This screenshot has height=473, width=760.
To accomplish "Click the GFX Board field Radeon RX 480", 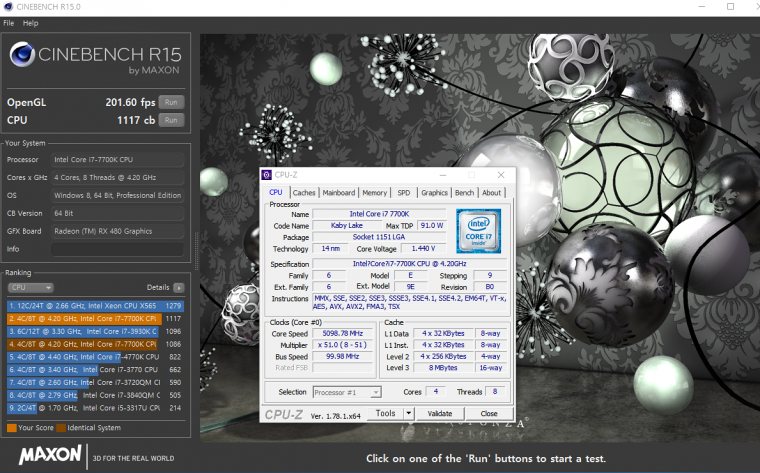I will point(118,231).
